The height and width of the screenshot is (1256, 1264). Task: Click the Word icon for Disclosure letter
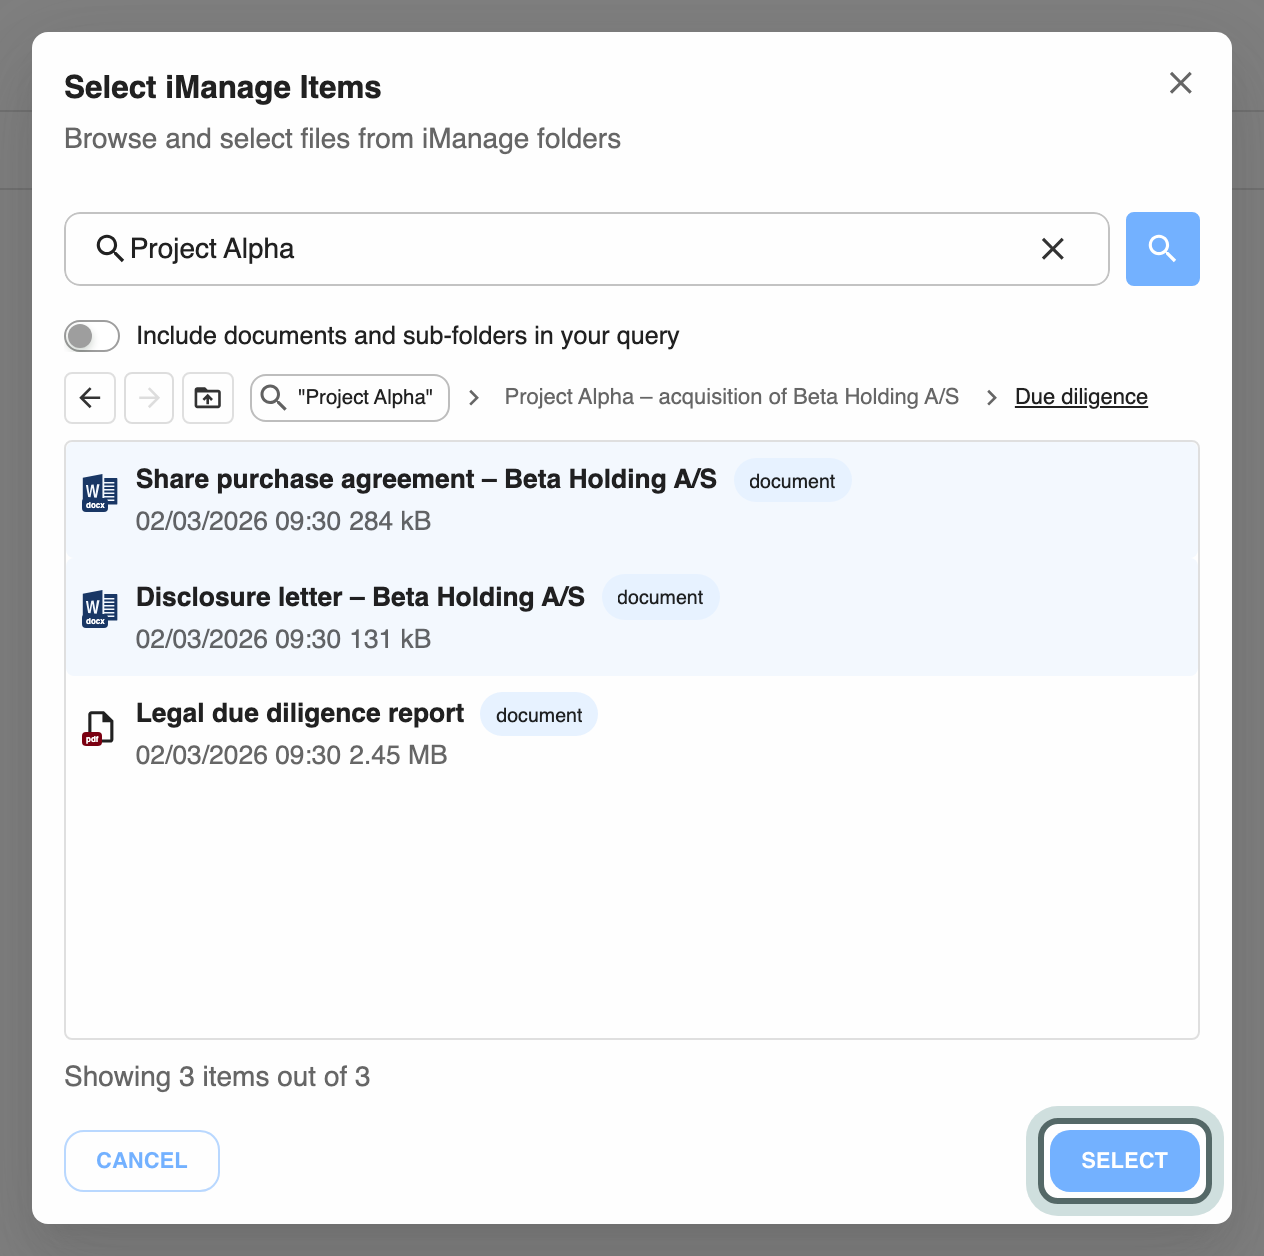tap(99, 609)
